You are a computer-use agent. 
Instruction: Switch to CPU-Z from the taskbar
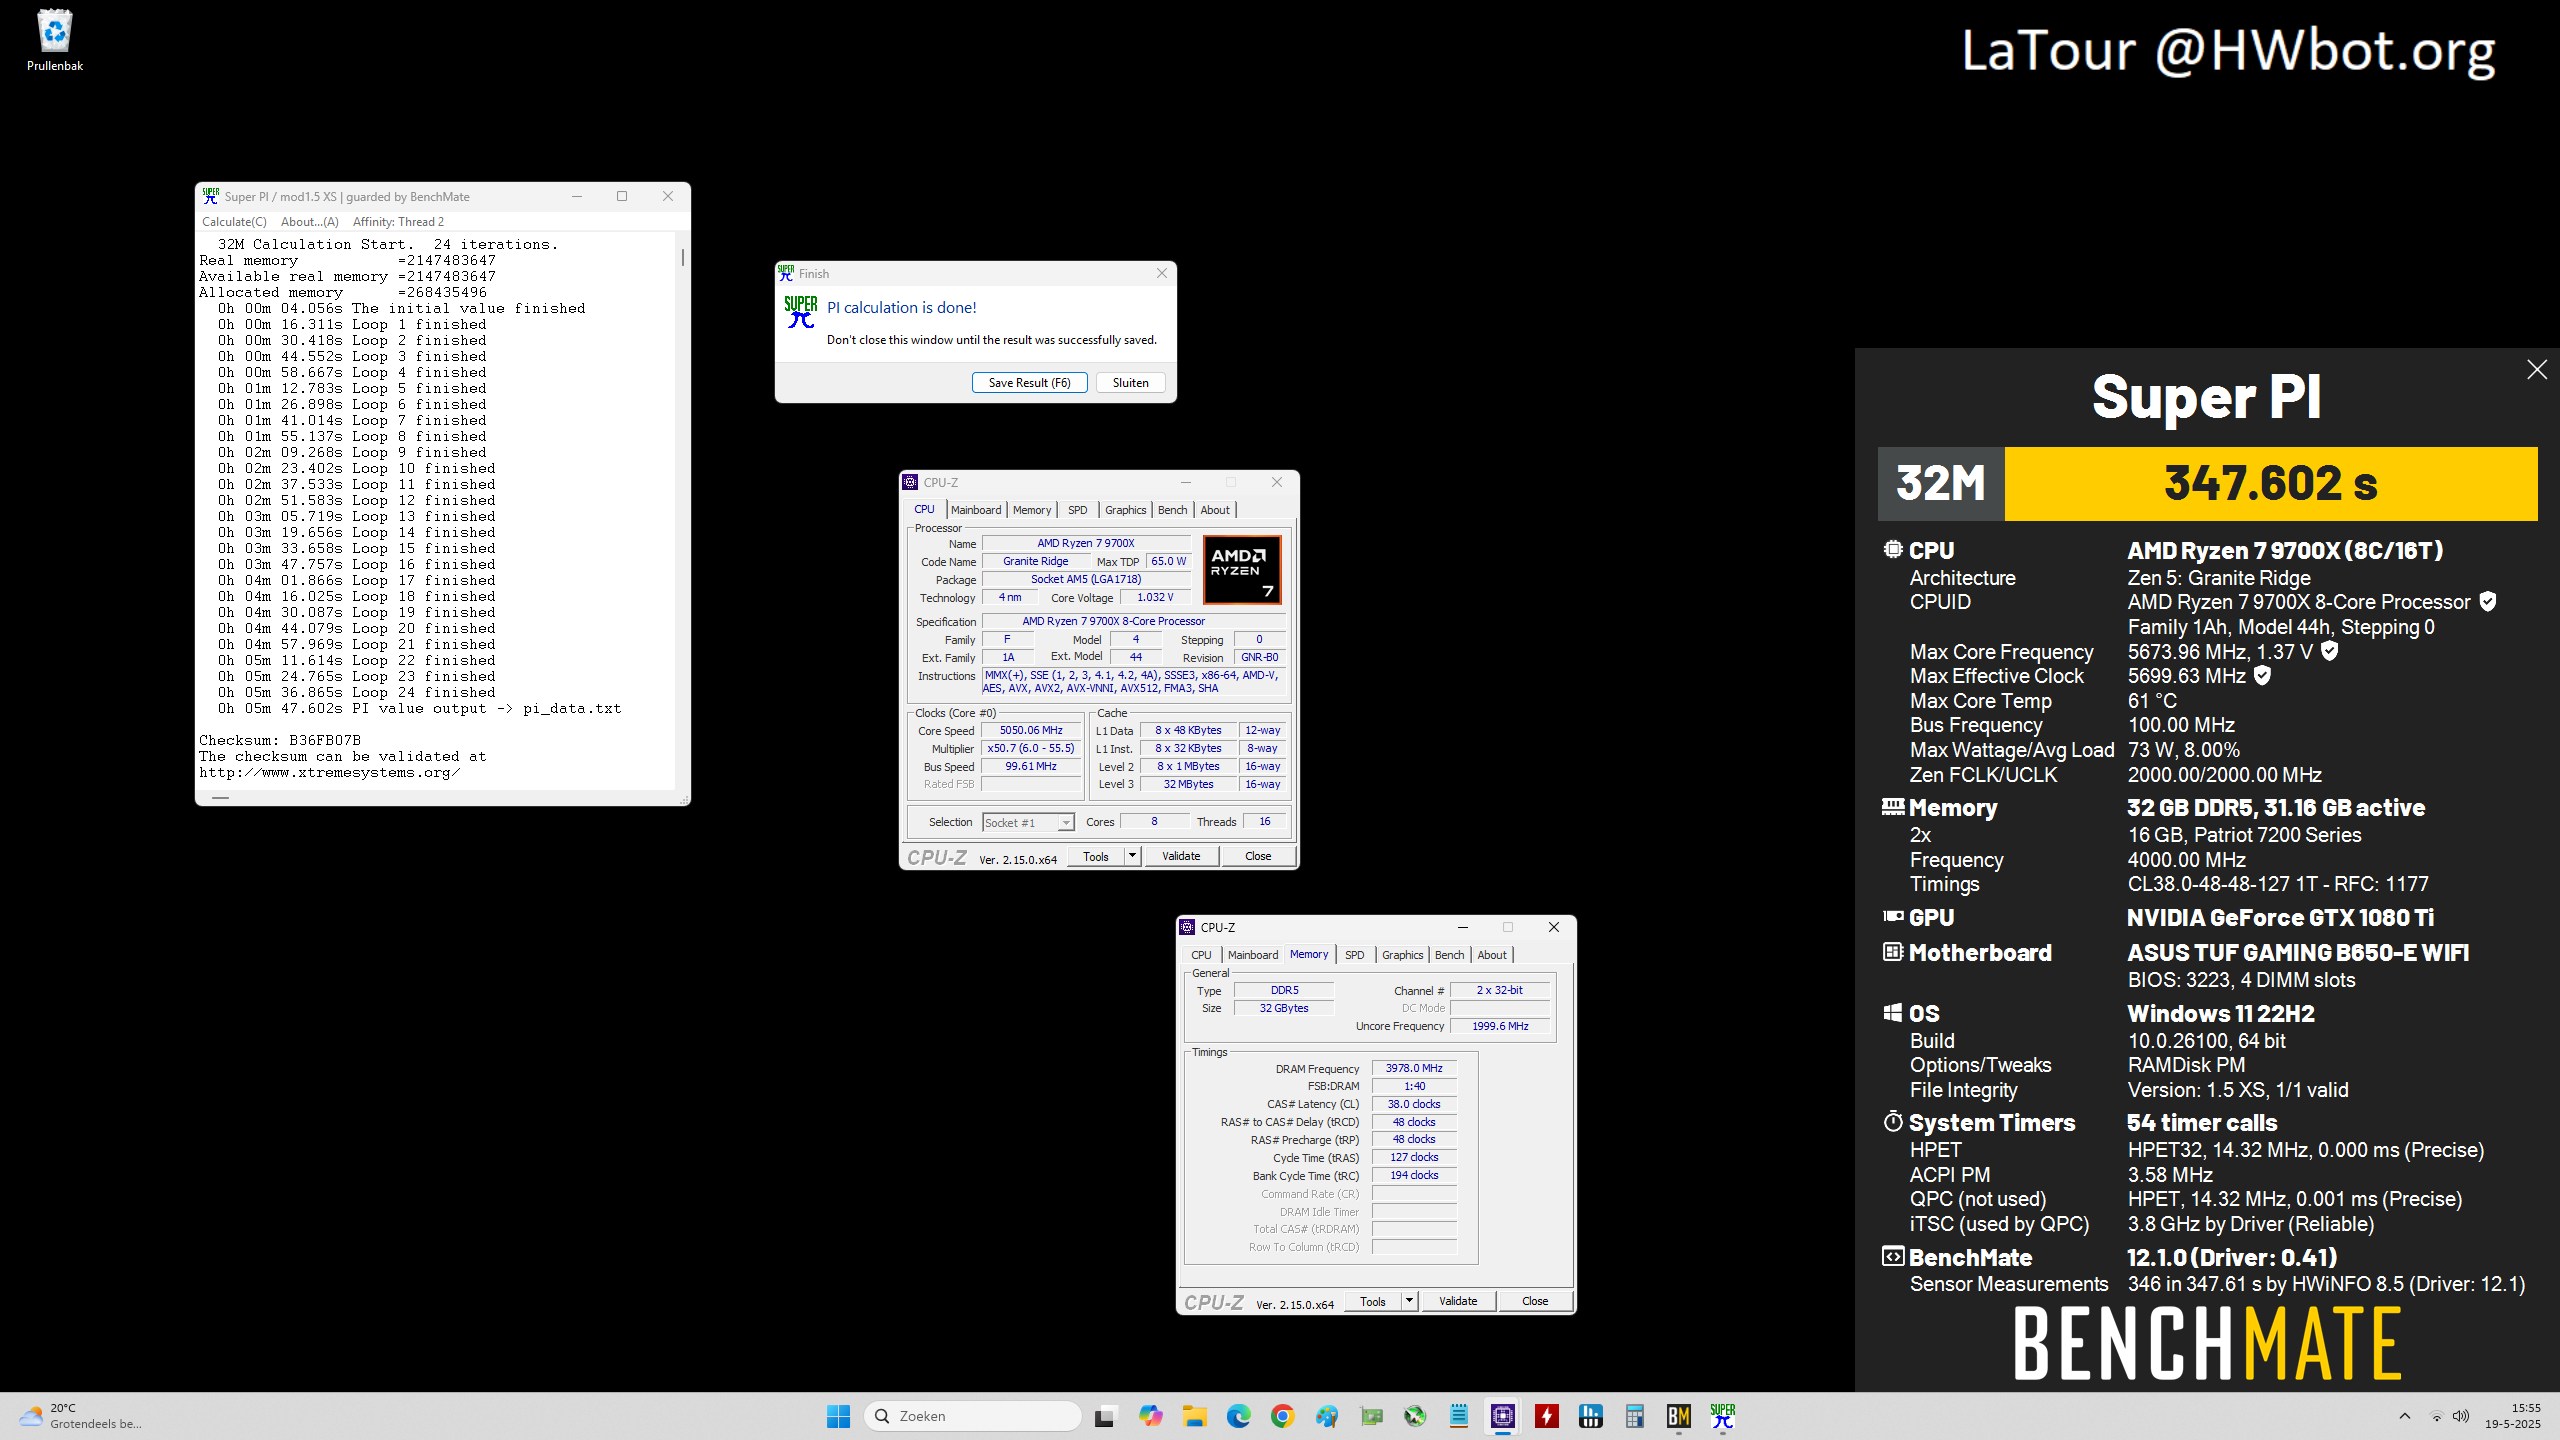tap(1503, 1416)
